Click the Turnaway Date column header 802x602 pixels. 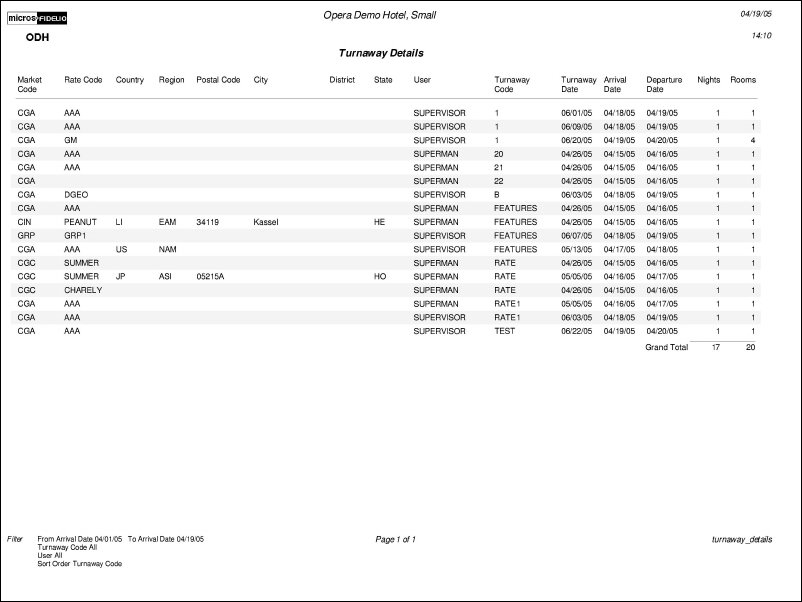tap(578, 83)
